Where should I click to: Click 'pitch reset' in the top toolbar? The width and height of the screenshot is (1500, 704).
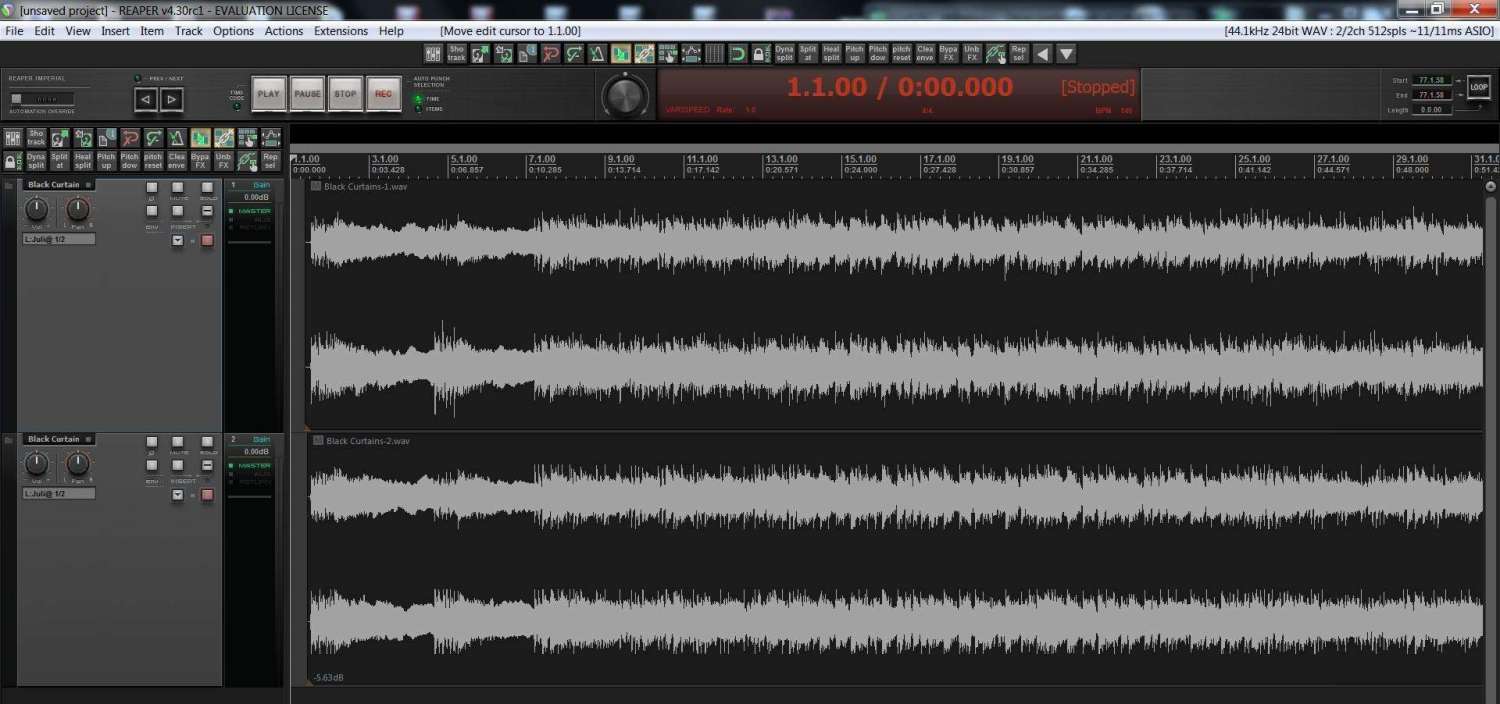pyautogui.click(x=902, y=53)
